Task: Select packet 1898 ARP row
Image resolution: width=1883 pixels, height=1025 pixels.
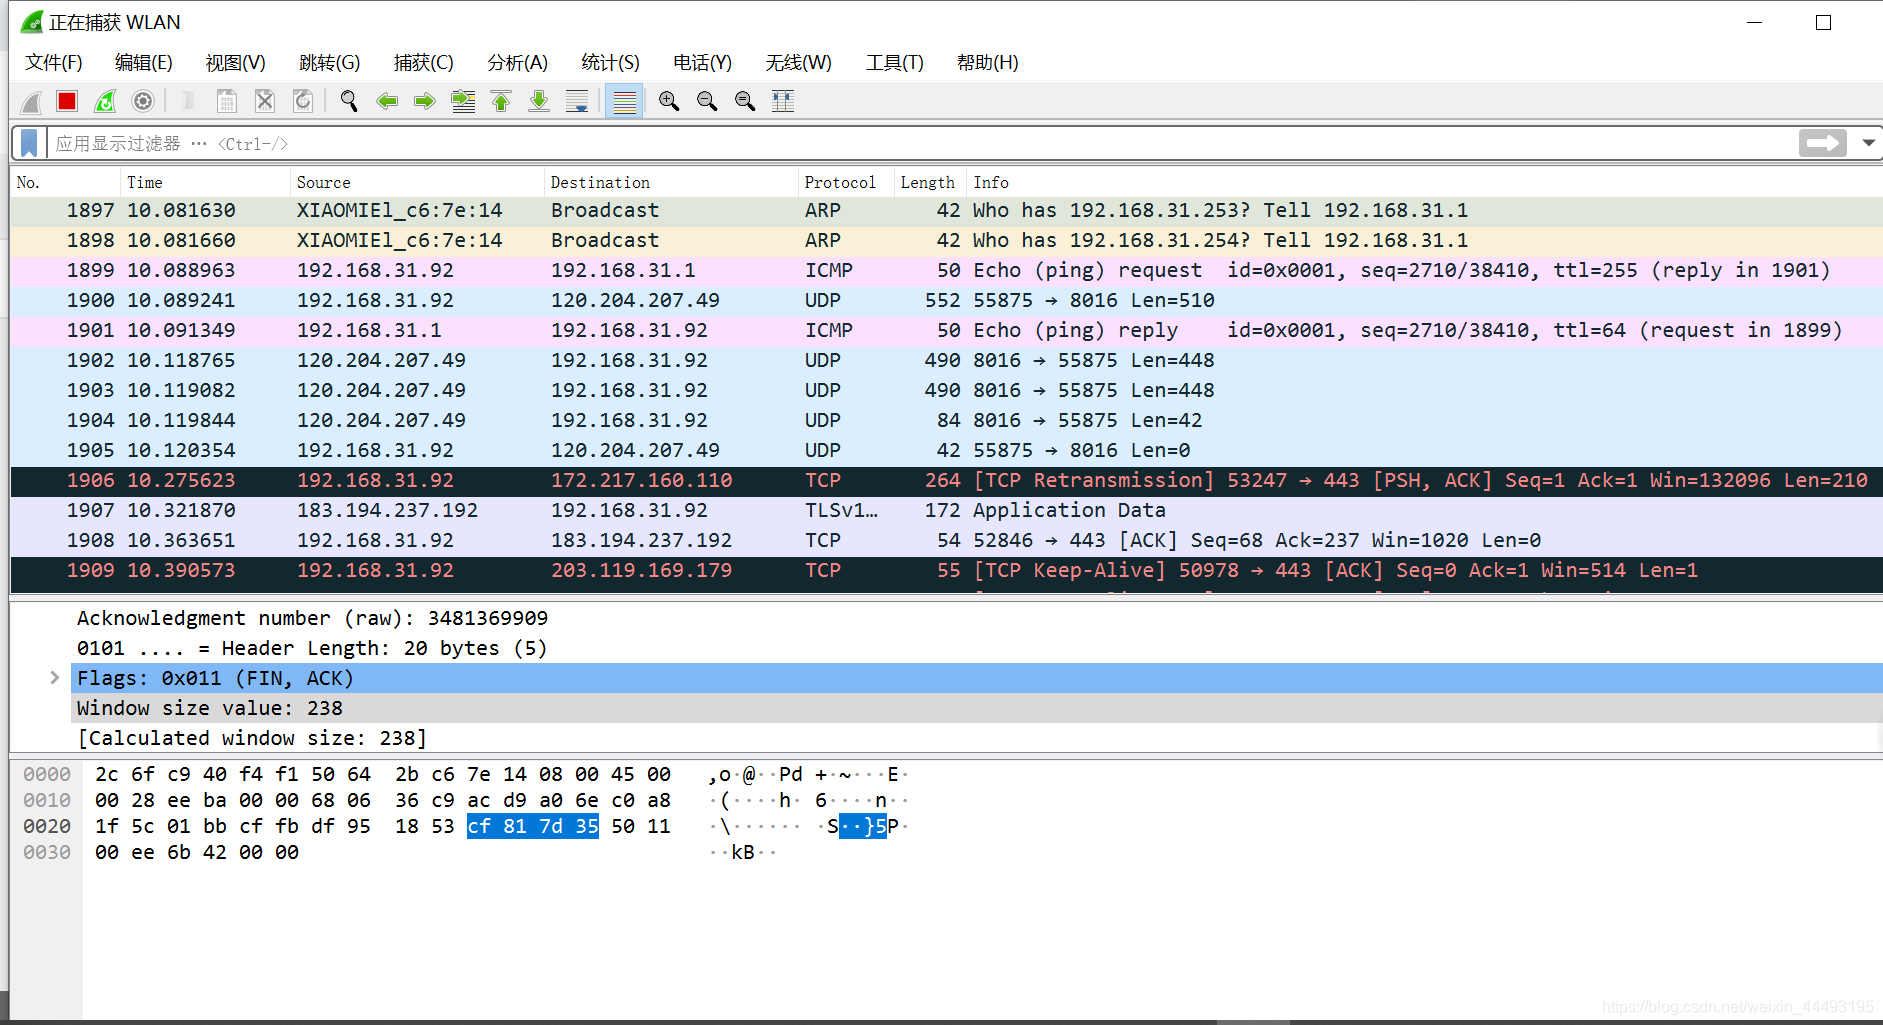Action: point(946,241)
